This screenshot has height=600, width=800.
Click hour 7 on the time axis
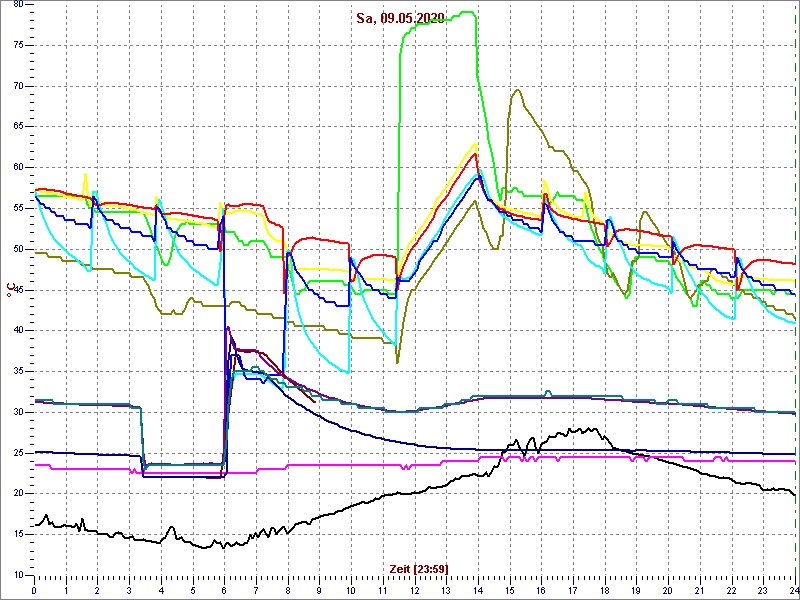pos(256,589)
